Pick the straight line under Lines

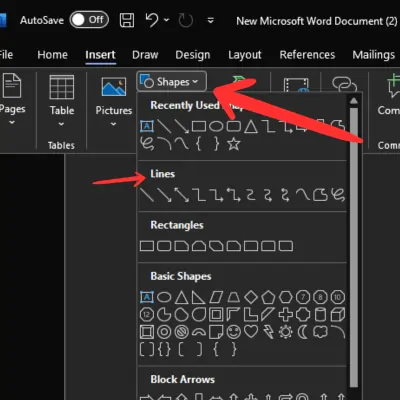[147, 195]
